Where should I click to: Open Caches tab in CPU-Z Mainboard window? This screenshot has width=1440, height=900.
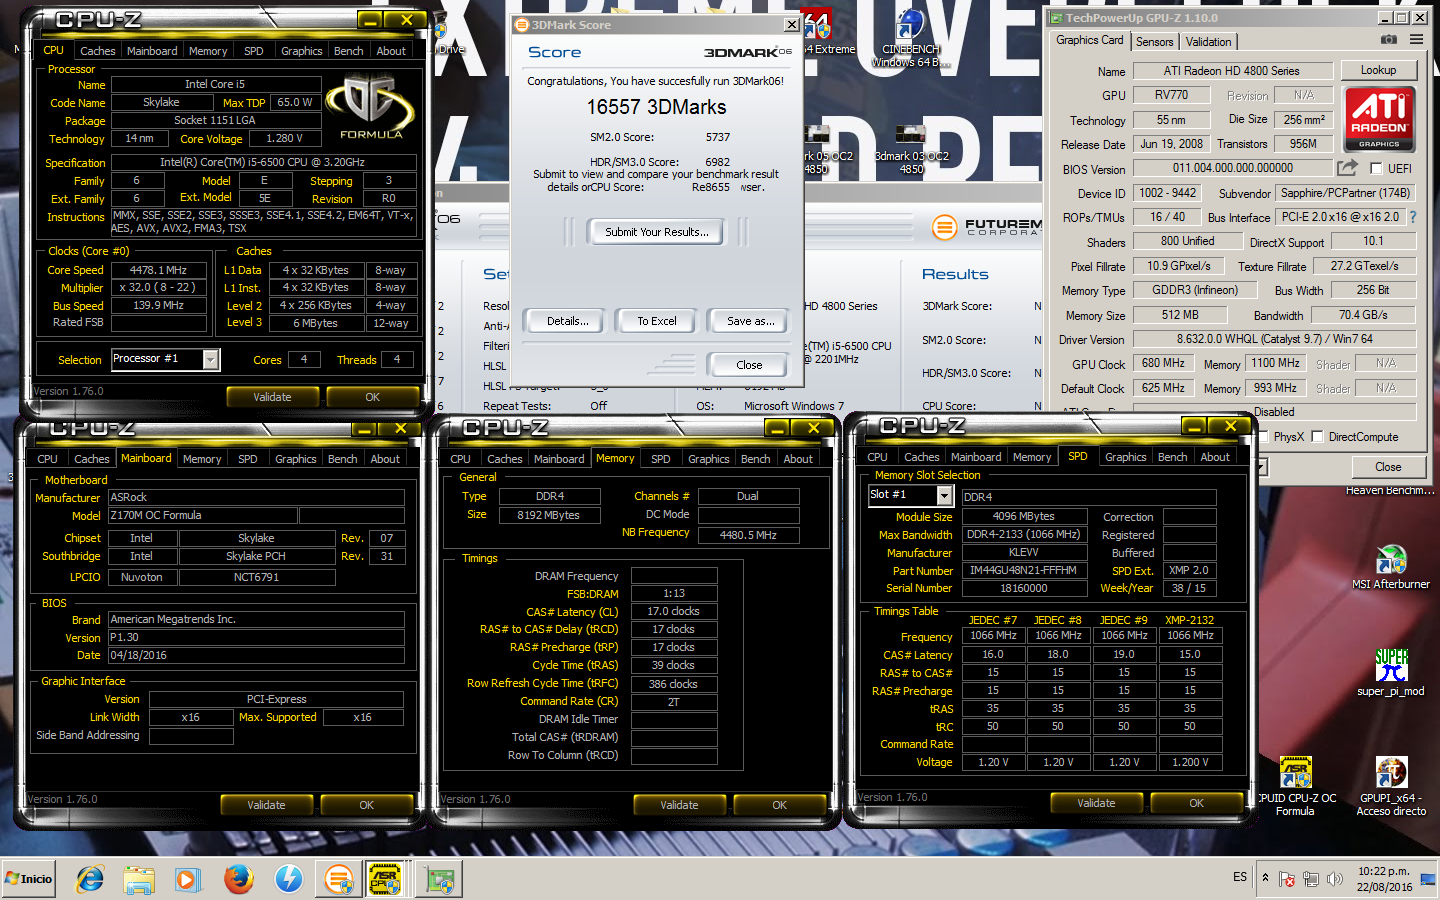[x=92, y=458]
